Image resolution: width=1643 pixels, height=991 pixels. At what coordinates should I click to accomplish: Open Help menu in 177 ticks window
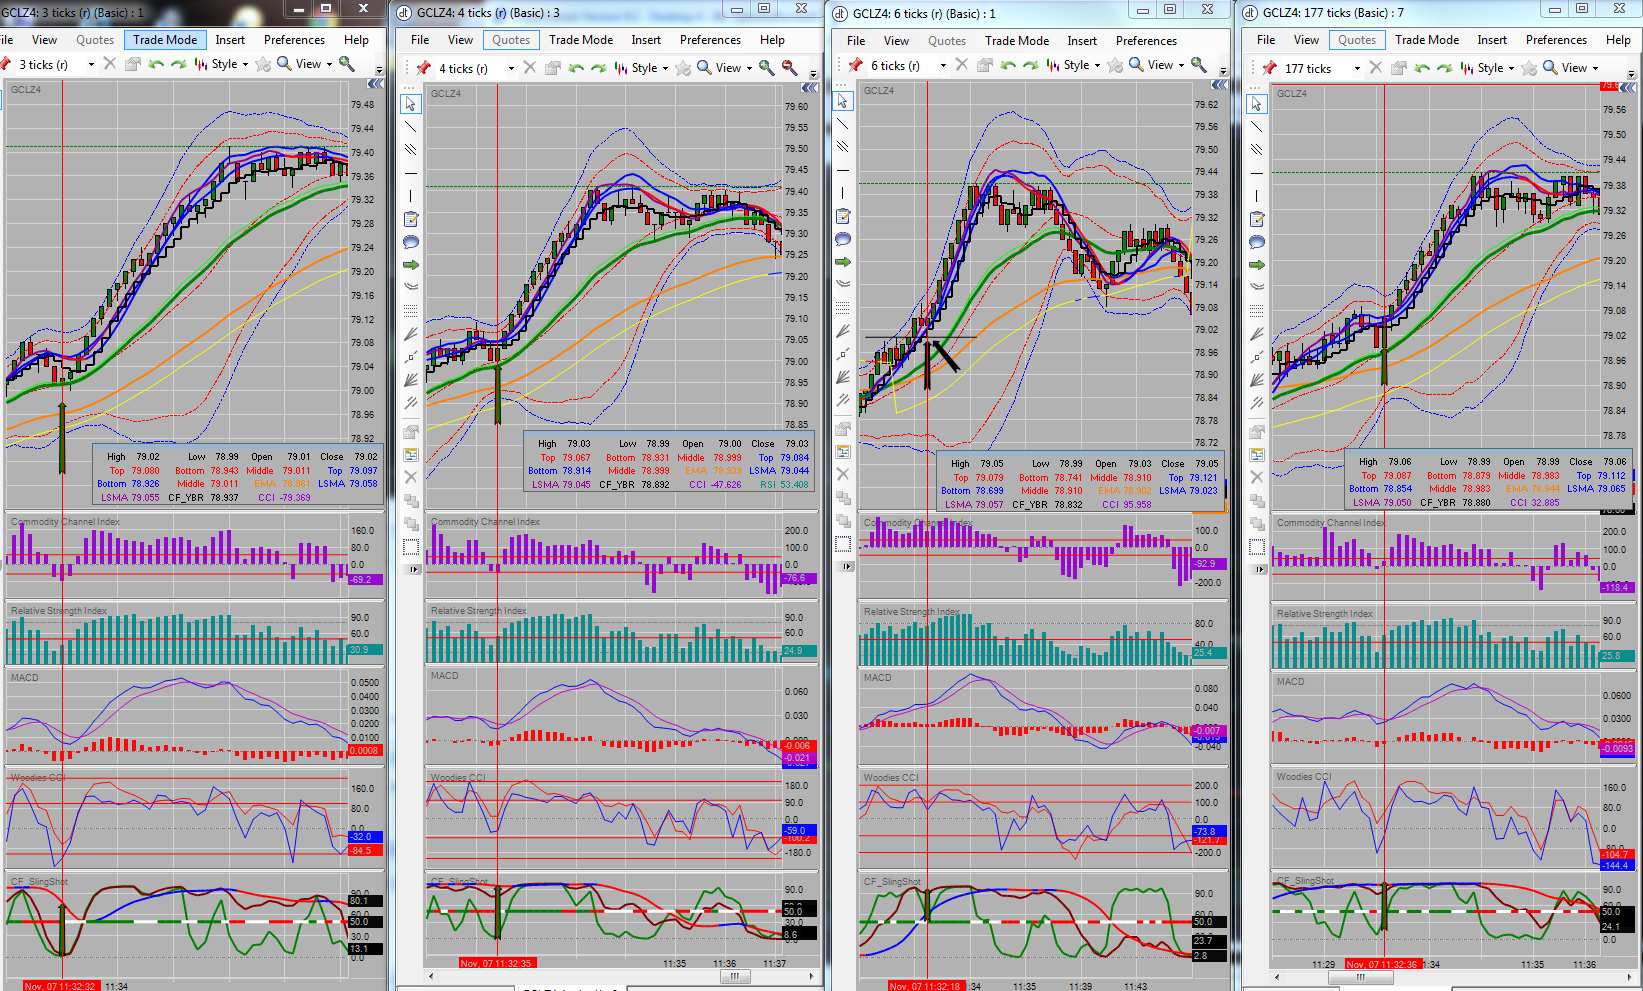coord(1618,40)
